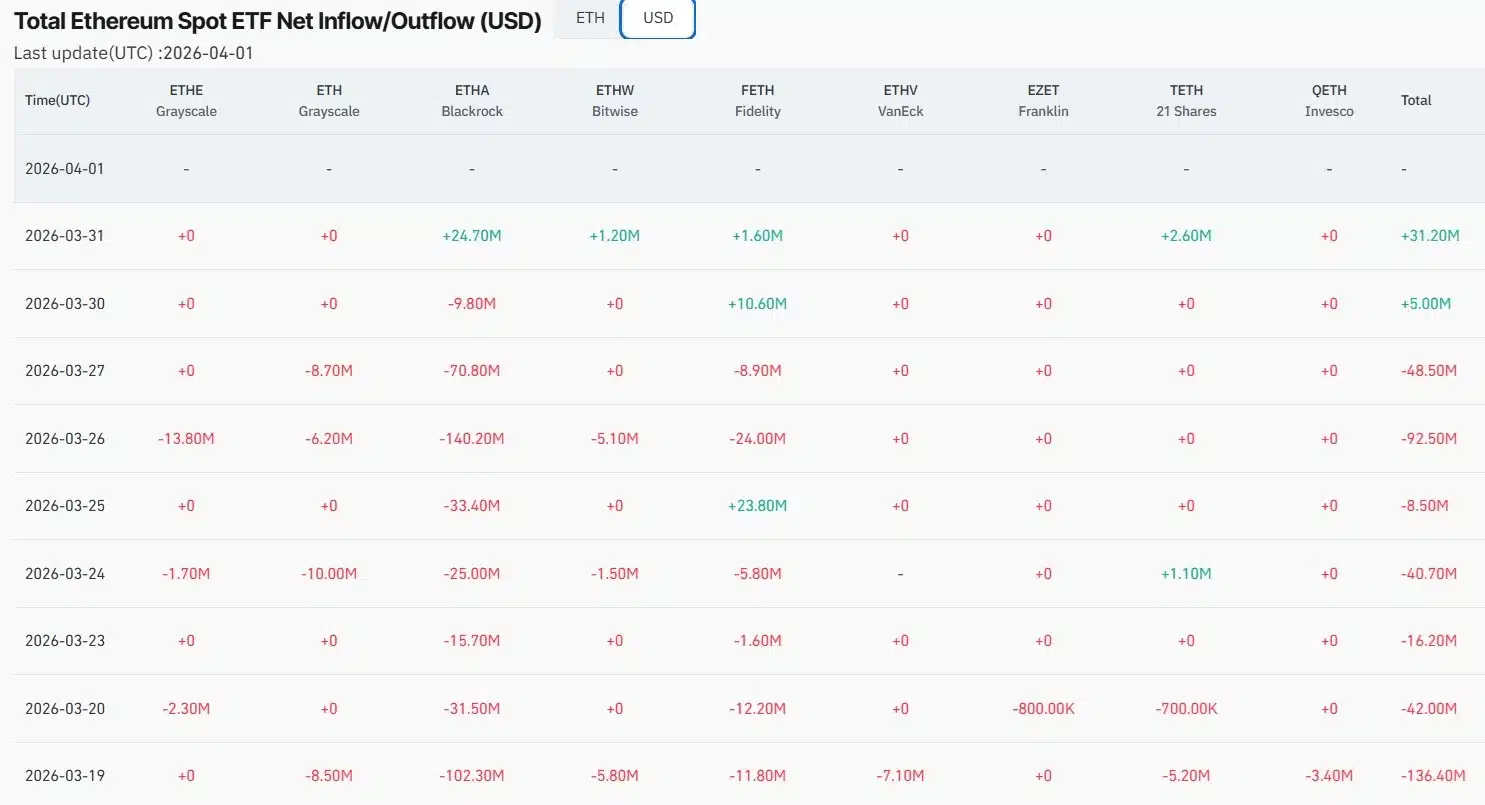Click the EZET Franklin column header
The image size is (1485, 805).
coord(1043,101)
